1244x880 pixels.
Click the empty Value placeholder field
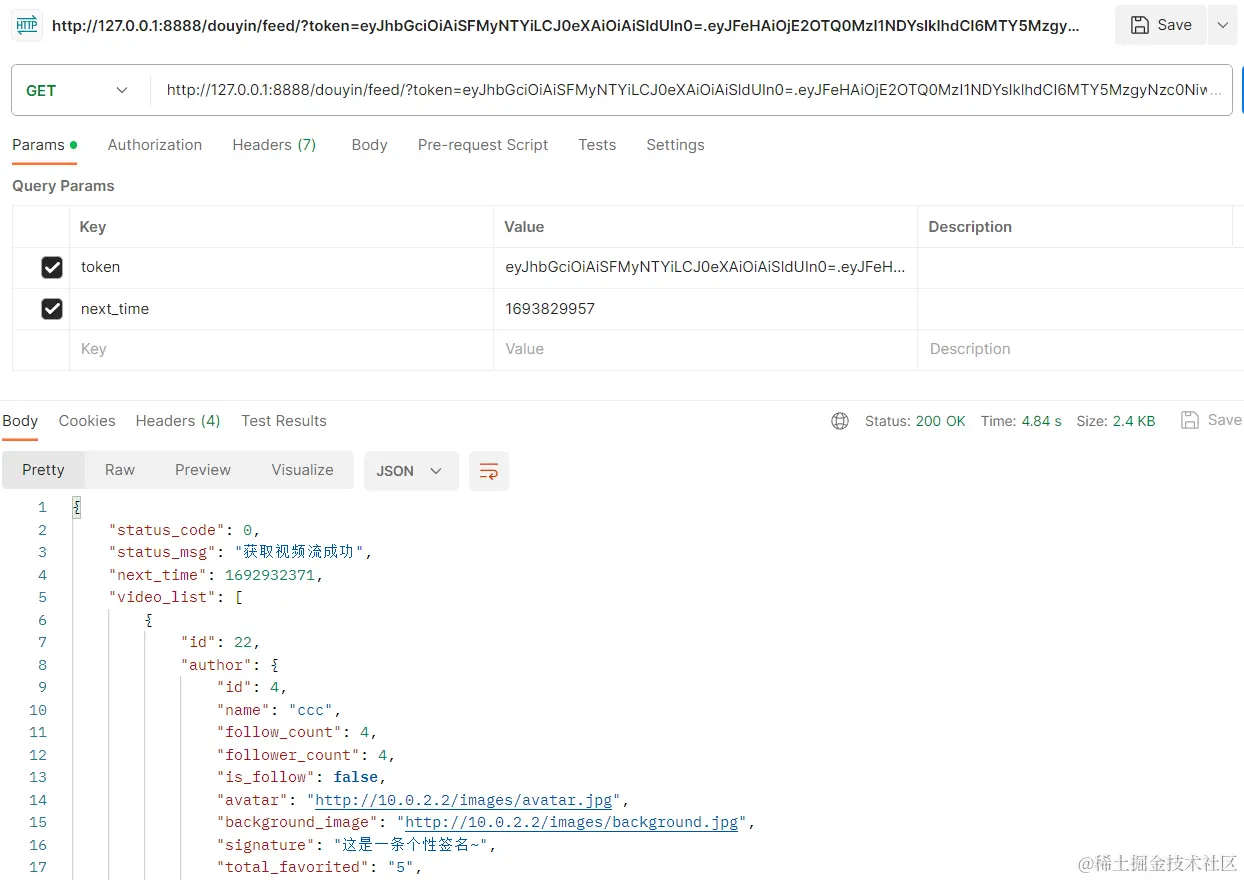pos(705,350)
